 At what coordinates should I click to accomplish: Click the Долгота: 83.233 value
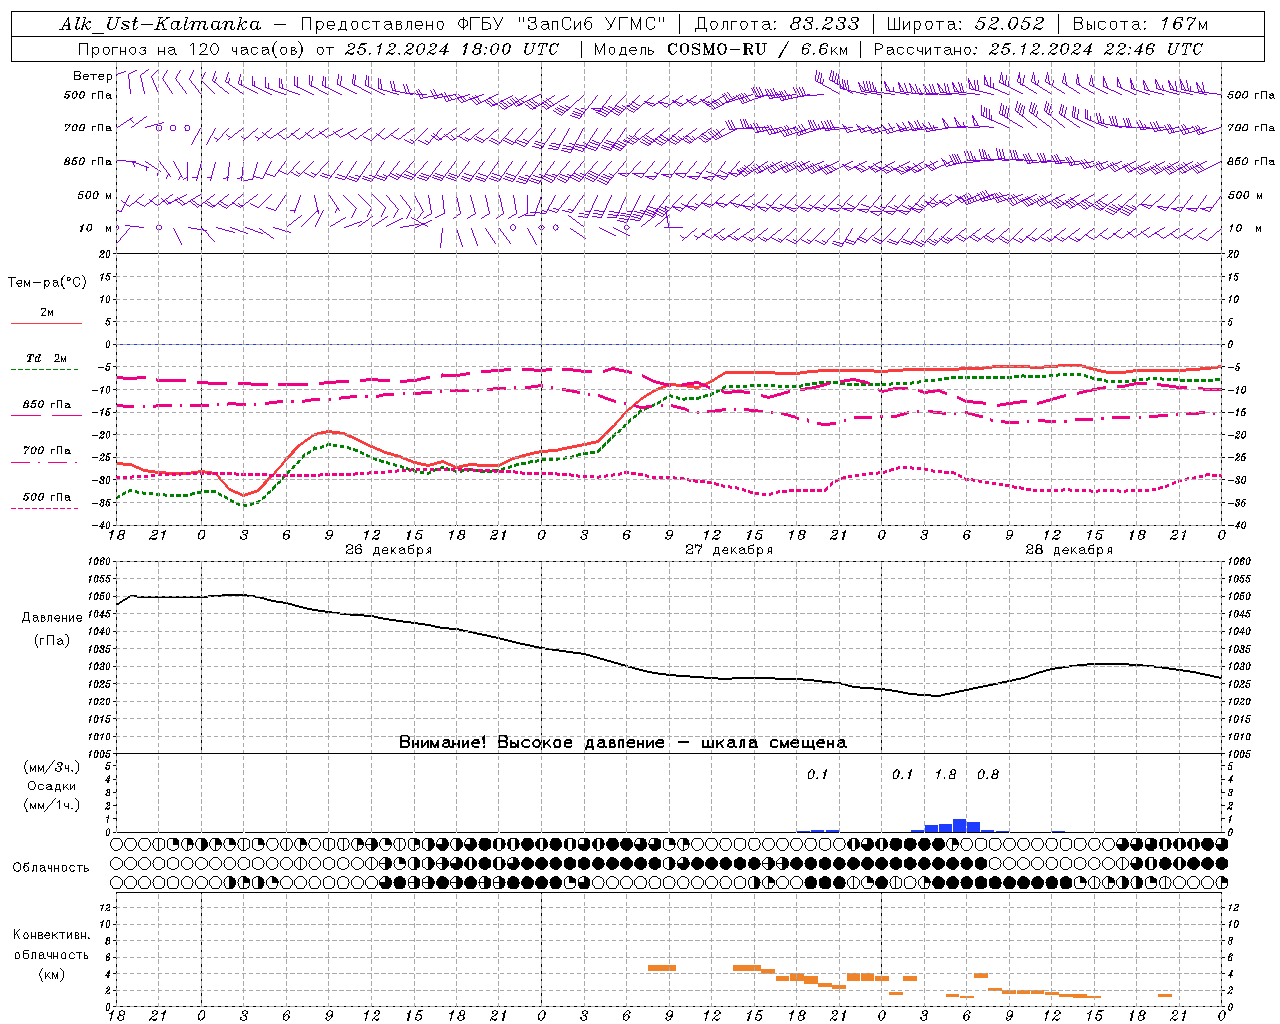tap(777, 24)
